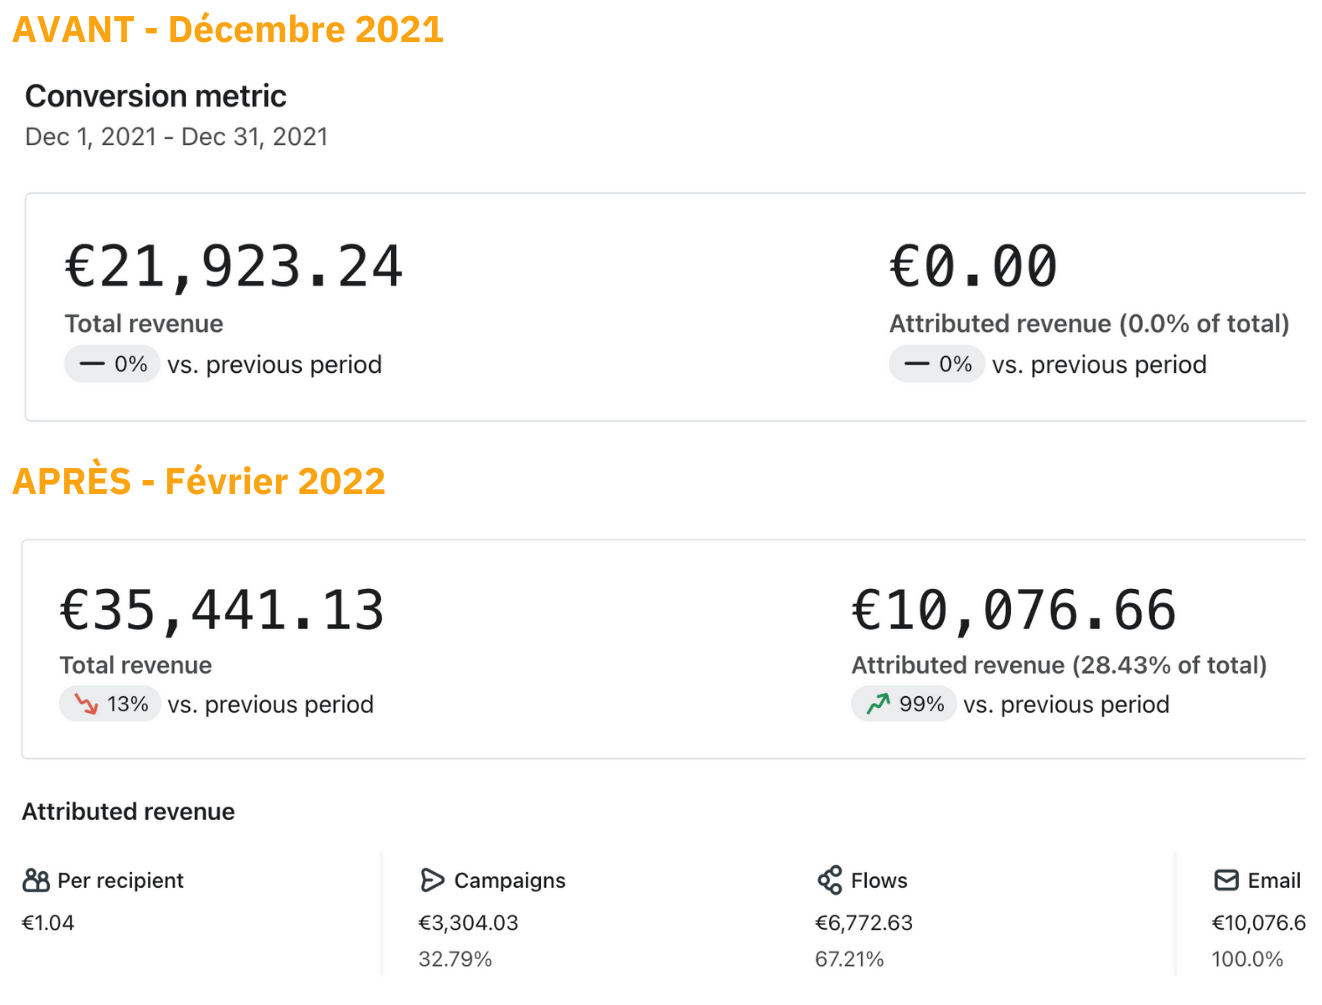Click the €21,923.24 total revenue figure
Image resolution: width=1322 pixels, height=1005 pixels.
234,267
